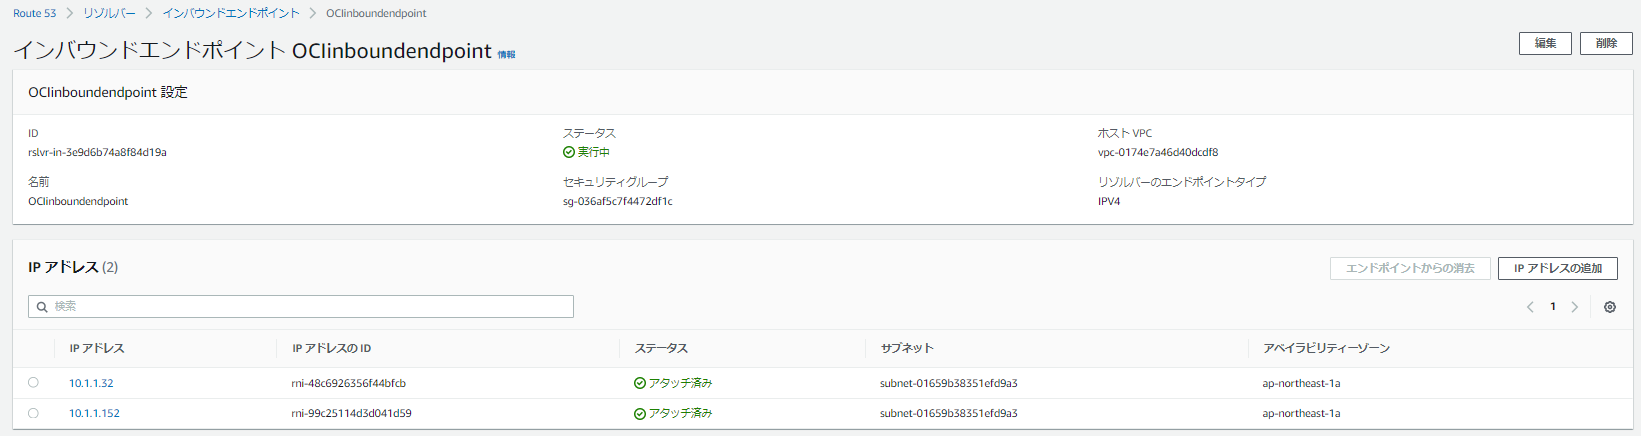This screenshot has width=1641, height=436.
Task: Open IP address 10.1.1.32 link
Action: click(91, 383)
